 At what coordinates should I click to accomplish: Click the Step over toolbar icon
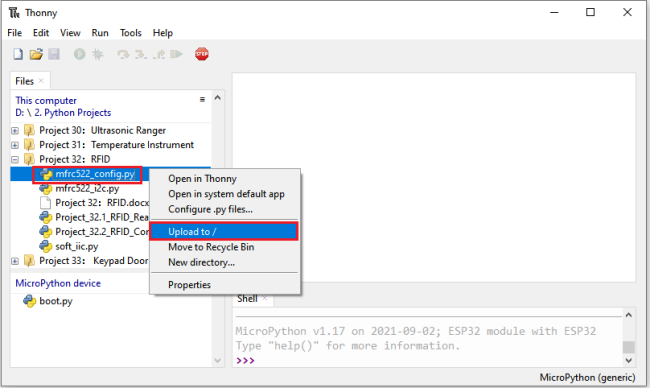123,54
